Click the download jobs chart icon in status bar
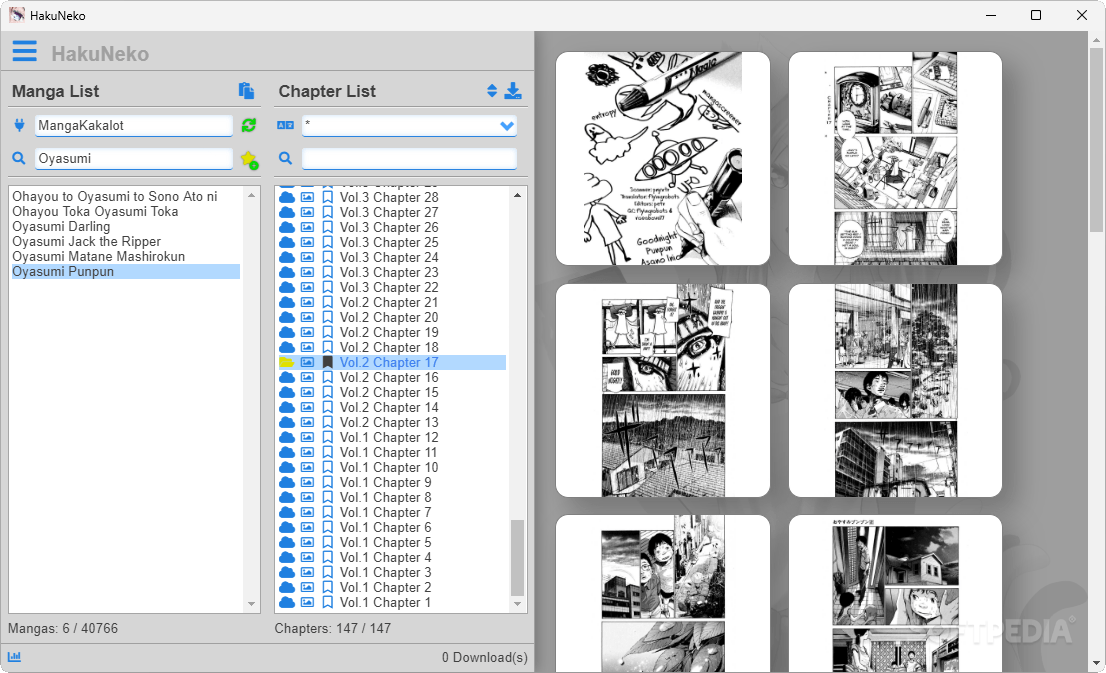This screenshot has height=673, width=1106. point(14,657)
